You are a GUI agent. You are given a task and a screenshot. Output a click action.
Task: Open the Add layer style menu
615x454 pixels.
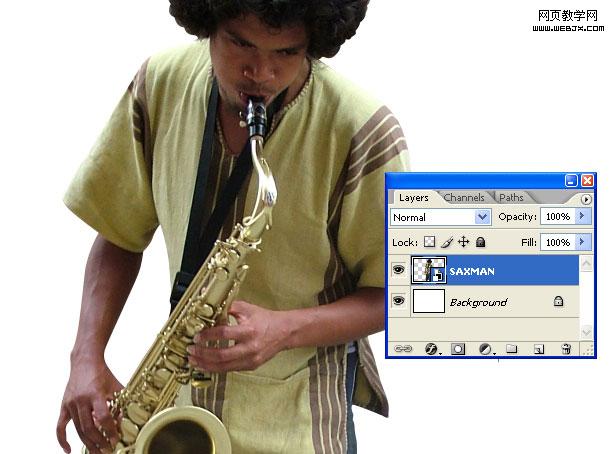tap(431, 349)
